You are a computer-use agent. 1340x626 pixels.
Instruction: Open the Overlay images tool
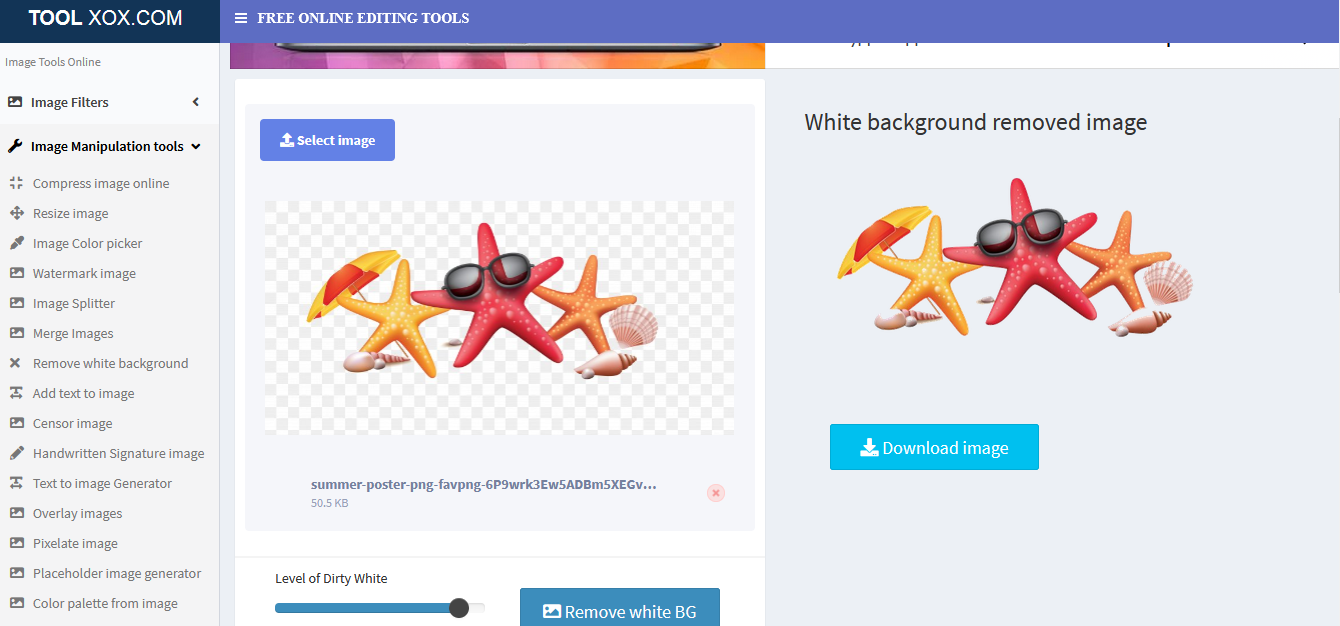77,513
